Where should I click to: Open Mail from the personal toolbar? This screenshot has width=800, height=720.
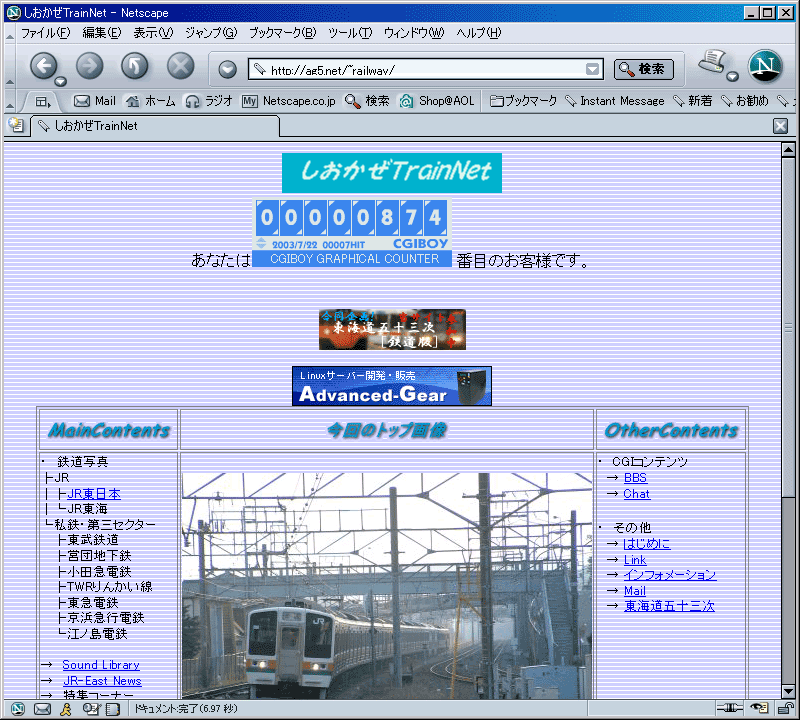(x=95, y=101)
